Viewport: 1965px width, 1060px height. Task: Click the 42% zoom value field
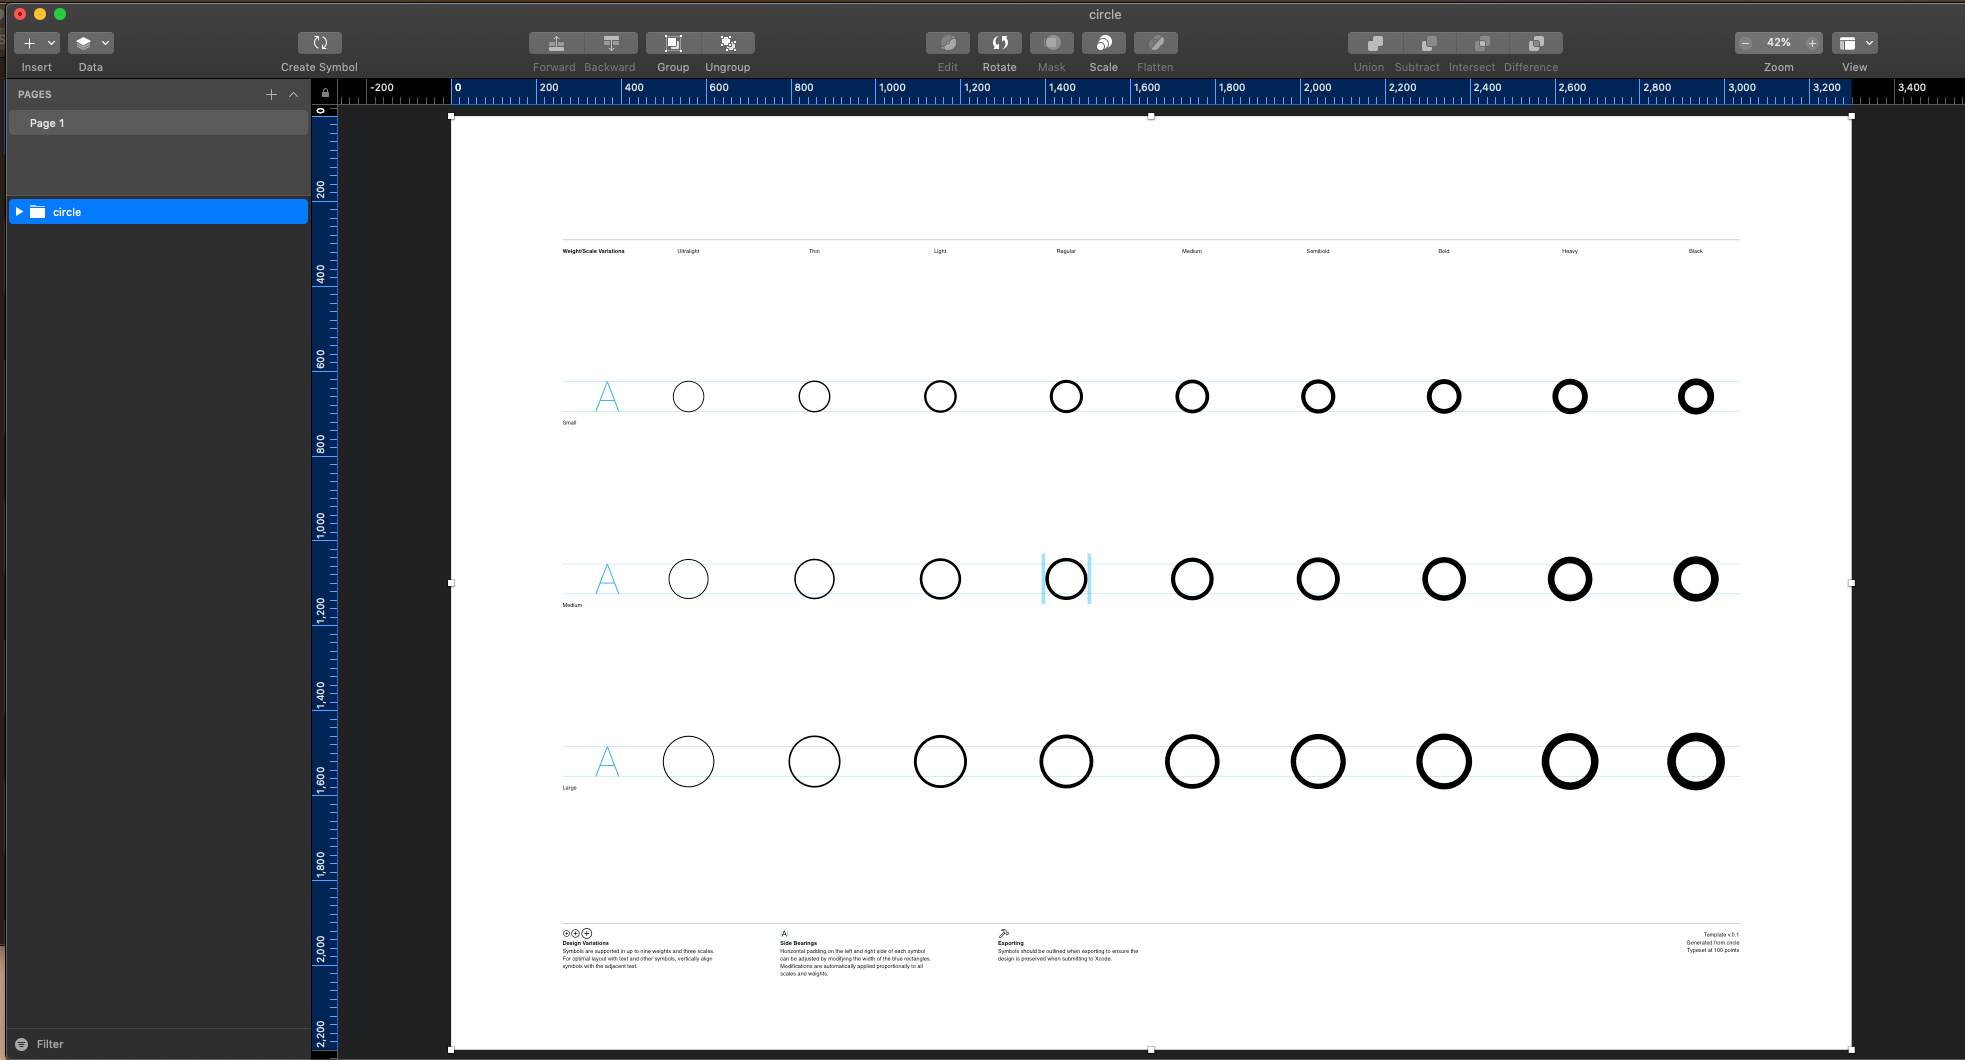click(x=1779, y=43)
